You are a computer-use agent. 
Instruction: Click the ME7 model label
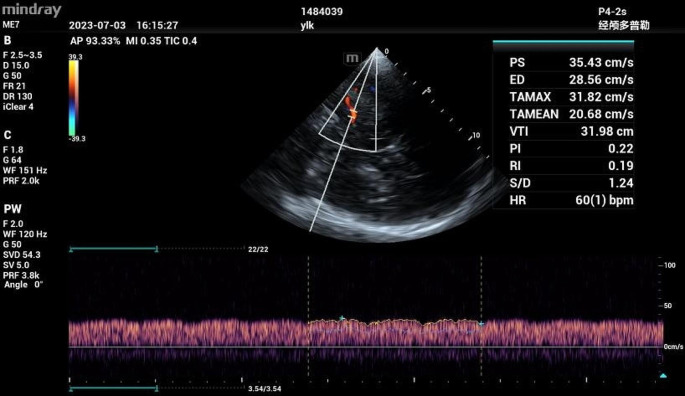click(x=11, y=25)
